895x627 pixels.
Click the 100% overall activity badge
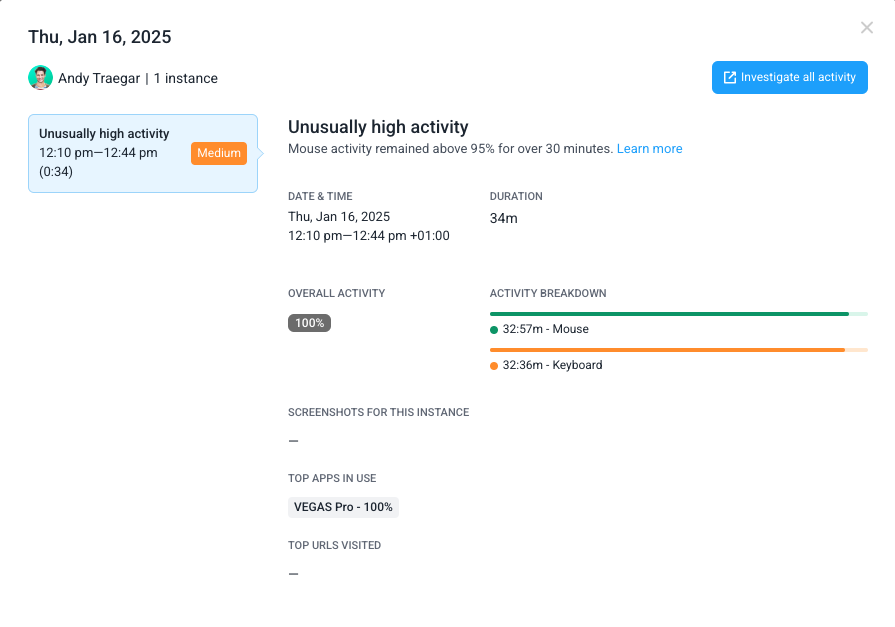click(x=309, y=323)
